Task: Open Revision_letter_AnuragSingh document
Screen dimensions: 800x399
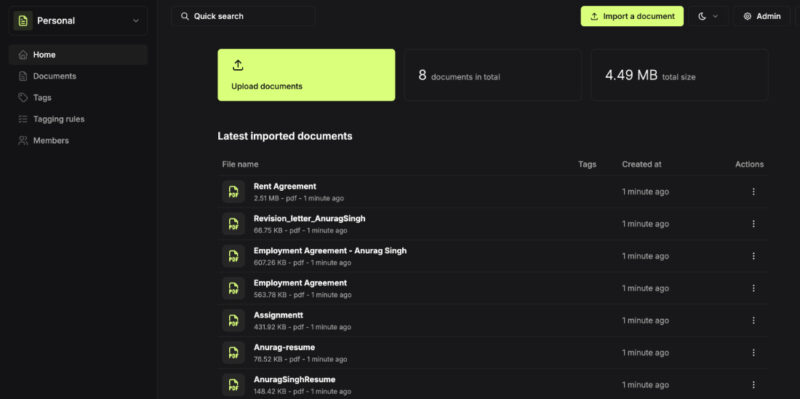Action: [x=309, y=219]
